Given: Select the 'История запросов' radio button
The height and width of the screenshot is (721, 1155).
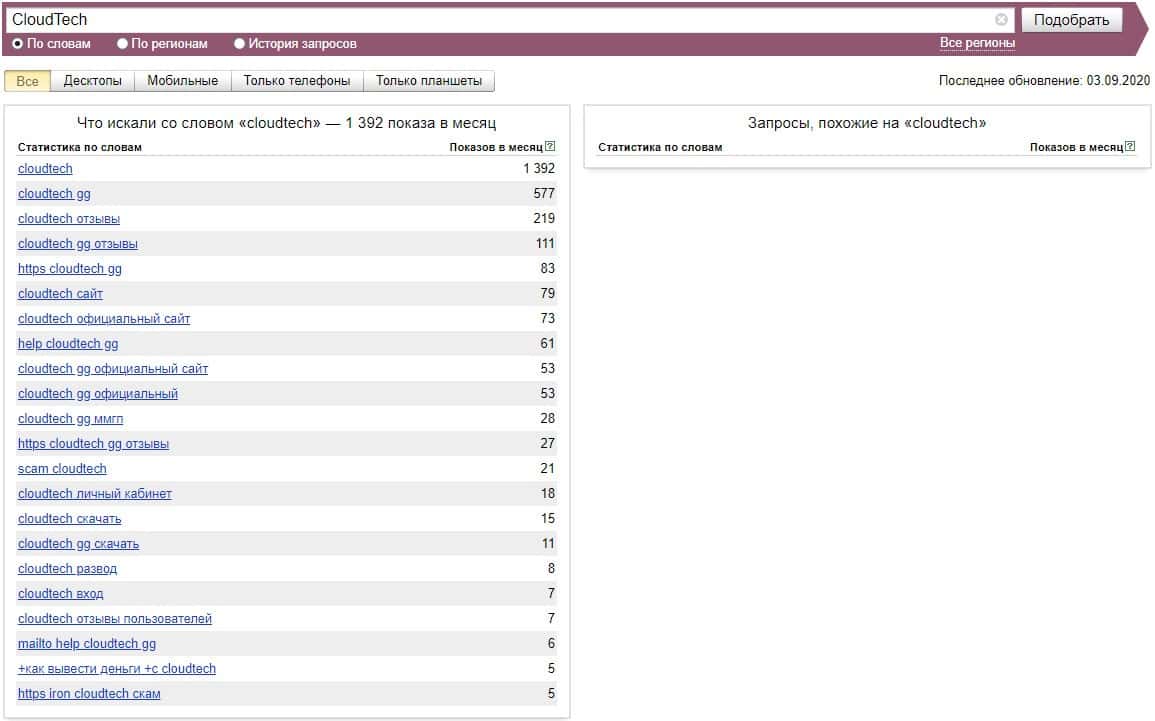Looking at the screenshot, I should (240, 44).
